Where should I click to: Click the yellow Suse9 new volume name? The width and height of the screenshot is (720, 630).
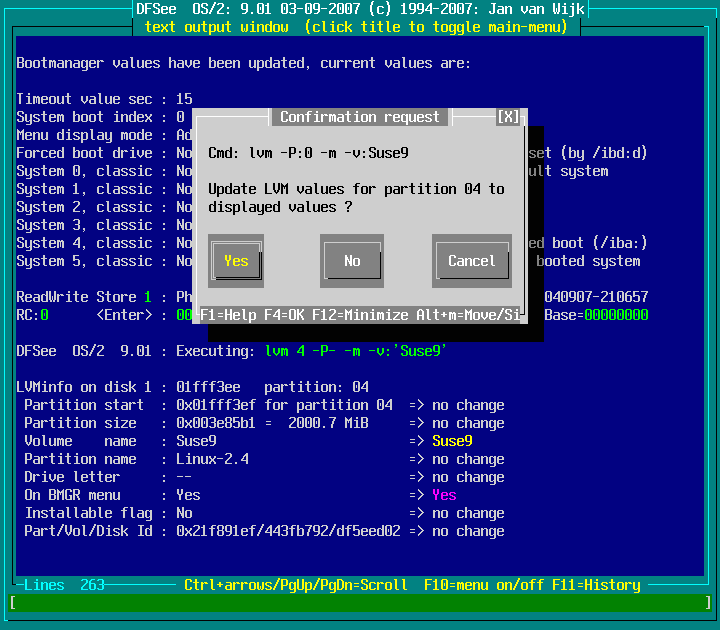452,441
